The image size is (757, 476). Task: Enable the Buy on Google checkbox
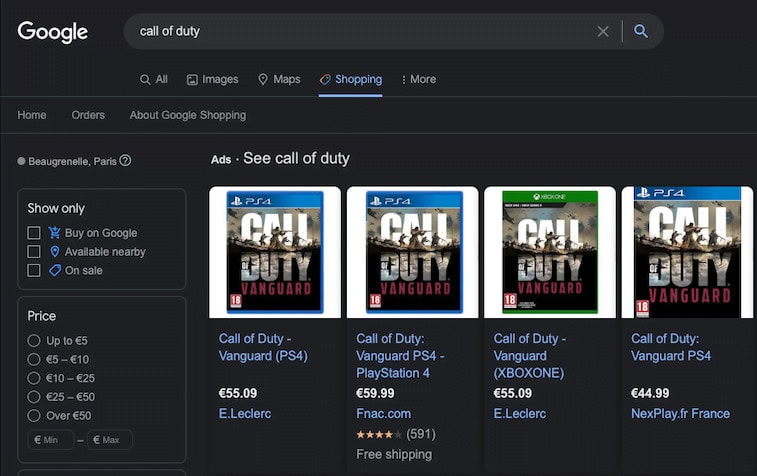pyautogui.click(x=34, y=233)
